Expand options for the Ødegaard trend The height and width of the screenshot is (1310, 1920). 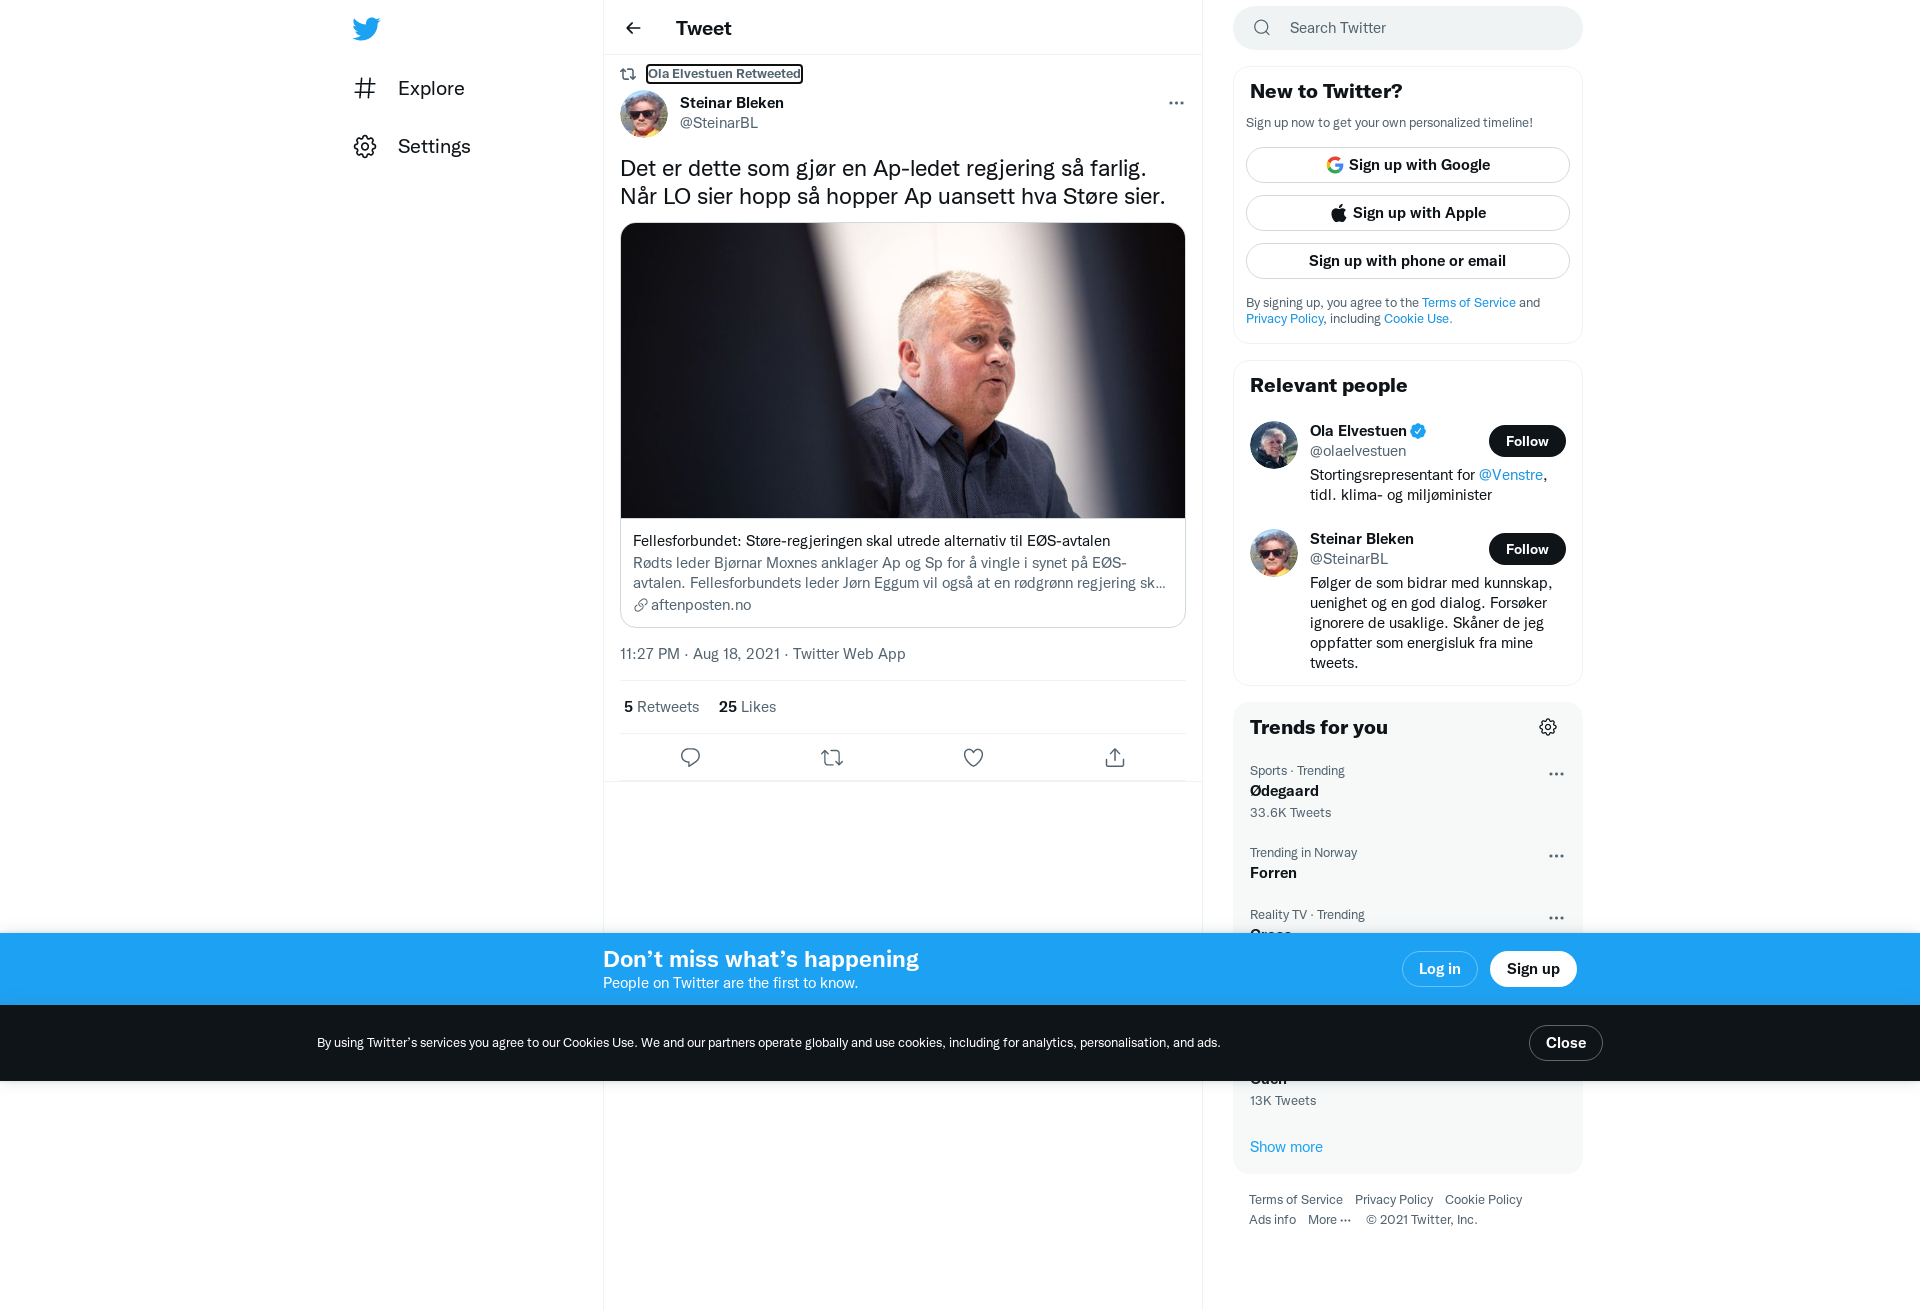point(1556,774)
